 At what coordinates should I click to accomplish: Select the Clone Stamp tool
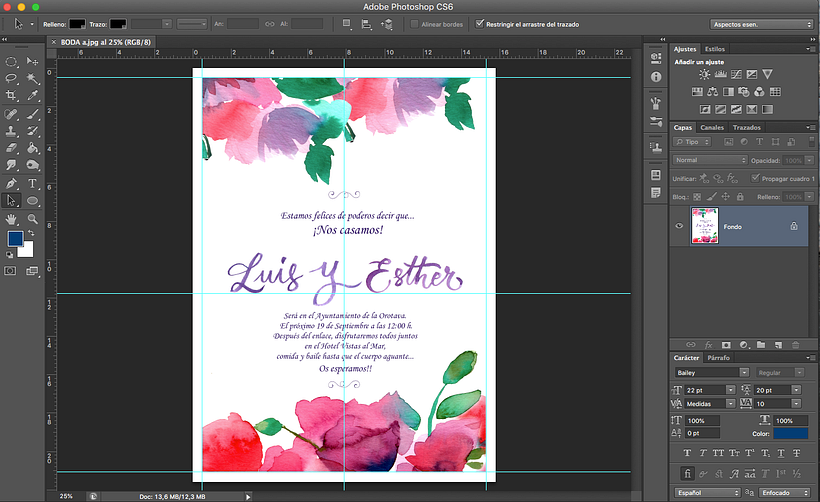[x=11, y=131]
